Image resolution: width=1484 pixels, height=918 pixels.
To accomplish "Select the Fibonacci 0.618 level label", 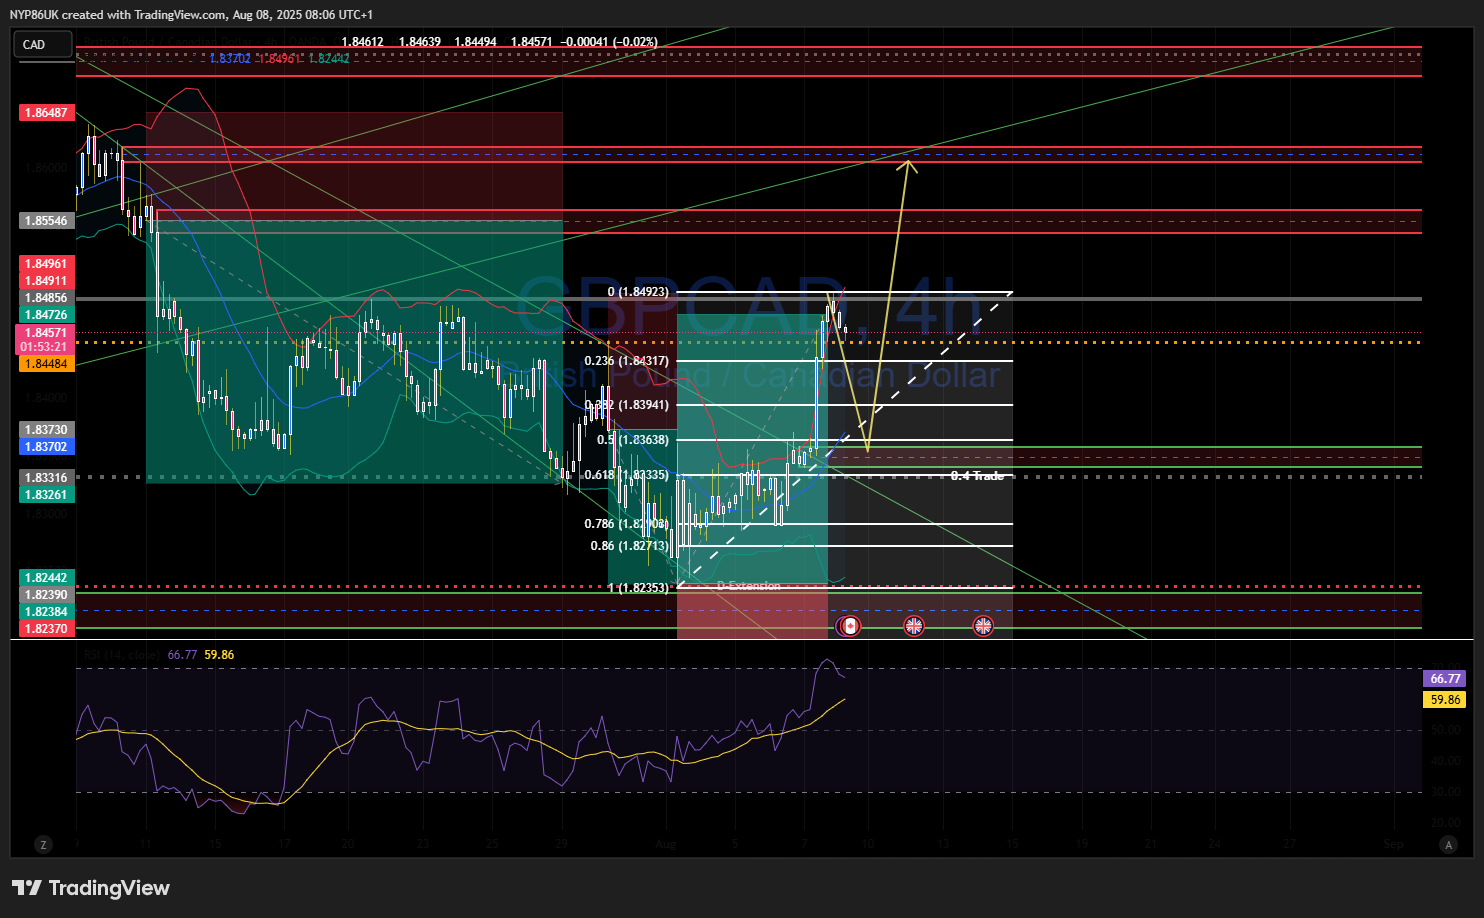I will click(x=627, y=475).
